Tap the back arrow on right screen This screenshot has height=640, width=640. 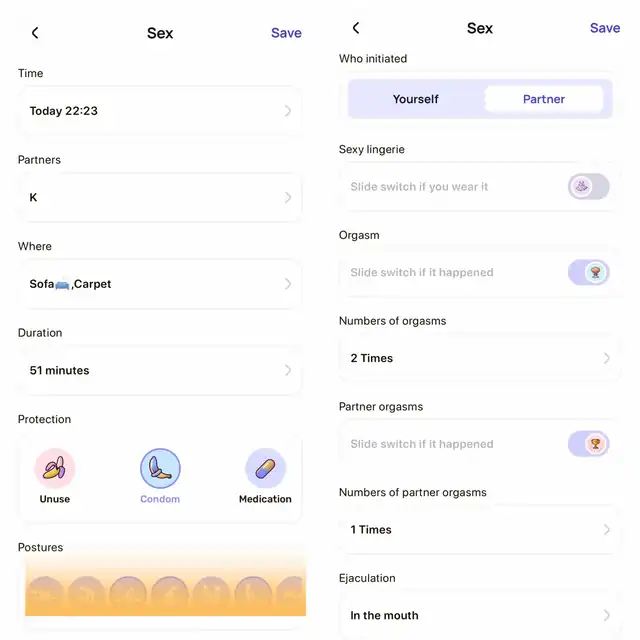click(x=356, y=28)
